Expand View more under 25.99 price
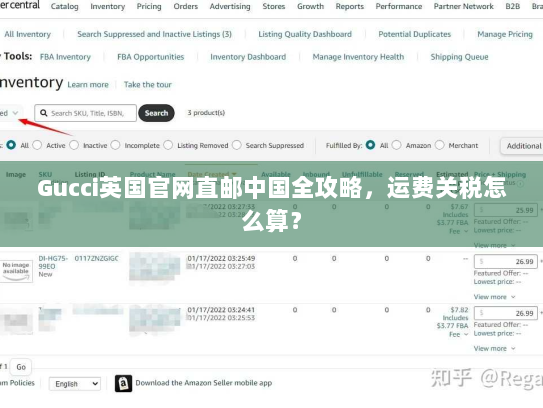This screenshot has height=408, width=543. pyautogui.click(x=495, y=245)
